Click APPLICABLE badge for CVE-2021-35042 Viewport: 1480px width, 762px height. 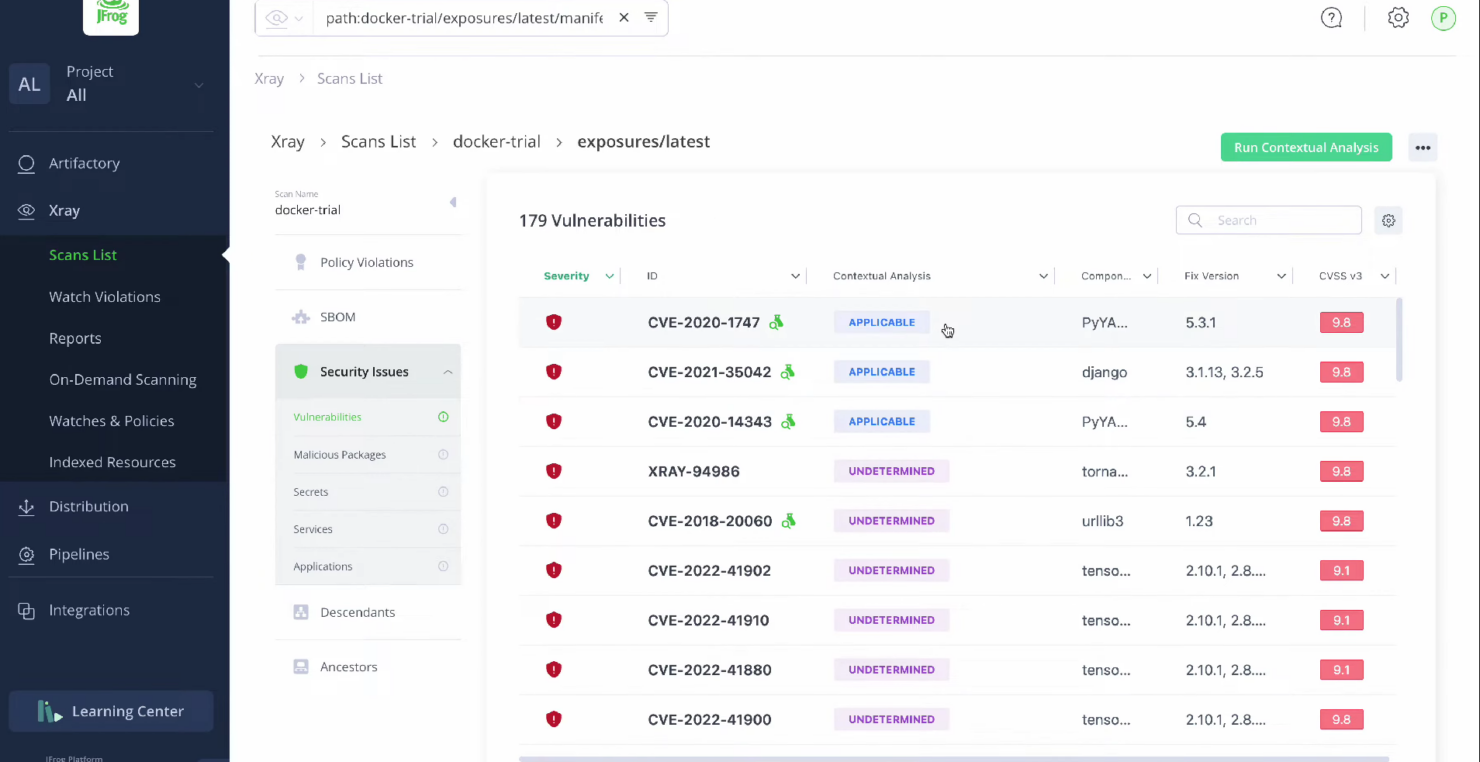pos(882,371)
